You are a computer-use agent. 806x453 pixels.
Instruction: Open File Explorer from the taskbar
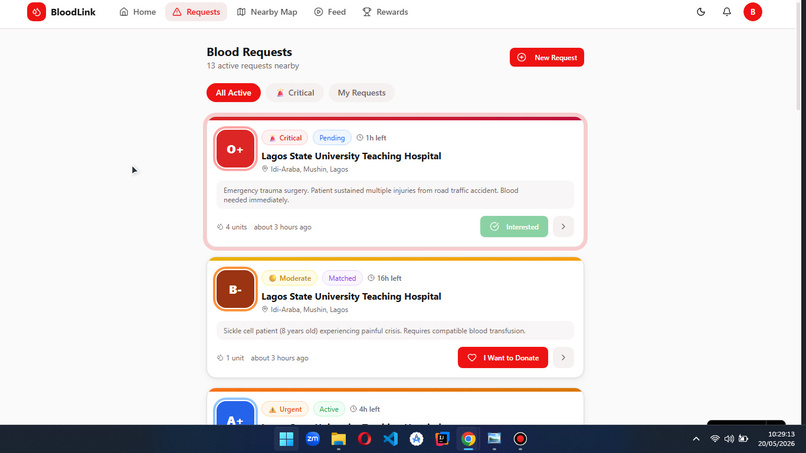pyautogui.click(x=338, y=439)
